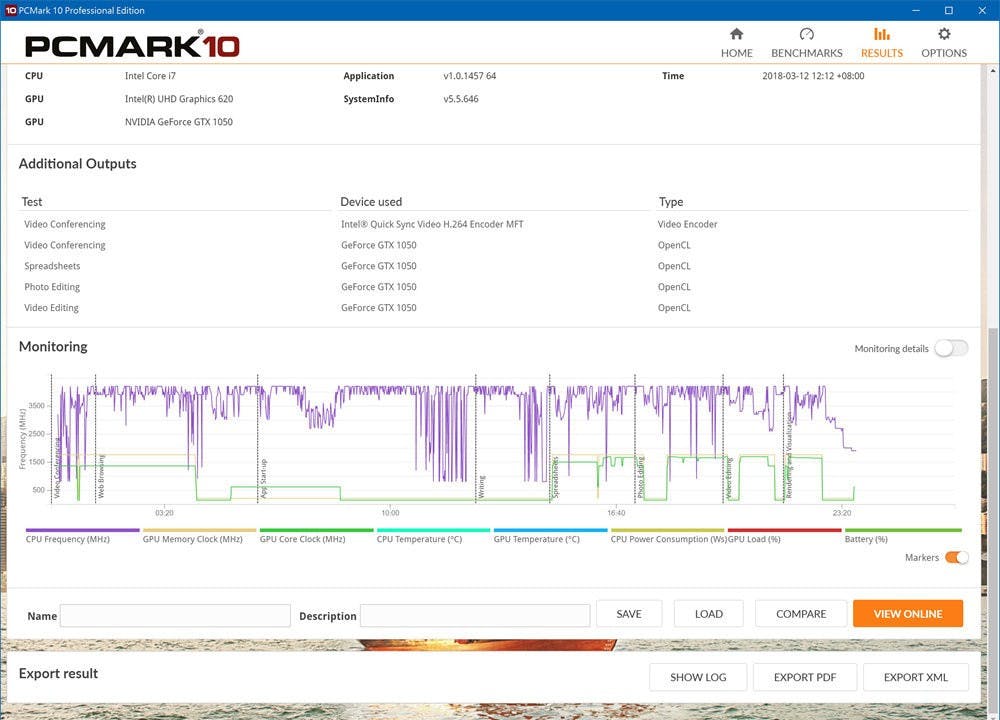The width and height of the screenshot is (1000, 720).
Task: Go to the HOME tab label
Action: [737, 53]
